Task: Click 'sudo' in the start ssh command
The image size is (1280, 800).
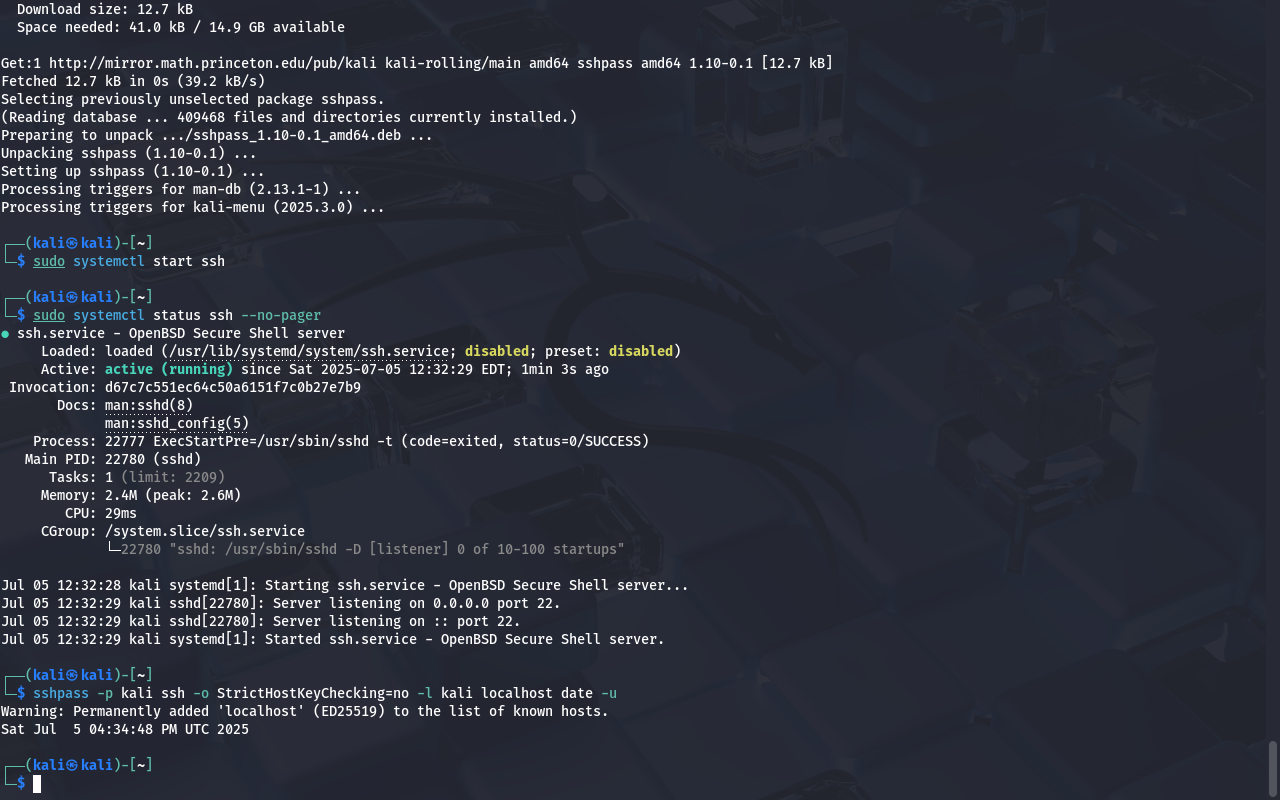Action: point(49,261)
